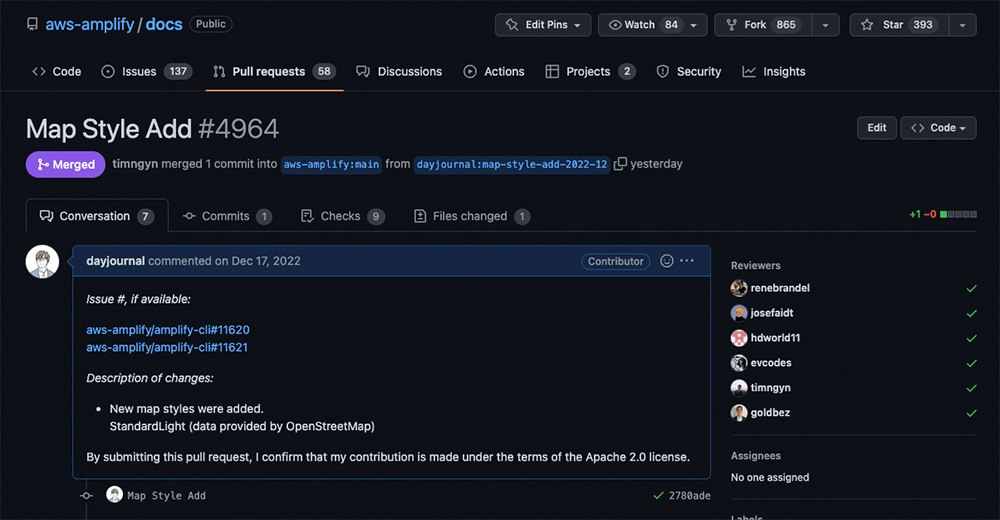Open the dayjournal:map-style-add-2022-12 branch link
Image resolution: width=1000 pixels, height=520 pixels.
tap(511, 165)
